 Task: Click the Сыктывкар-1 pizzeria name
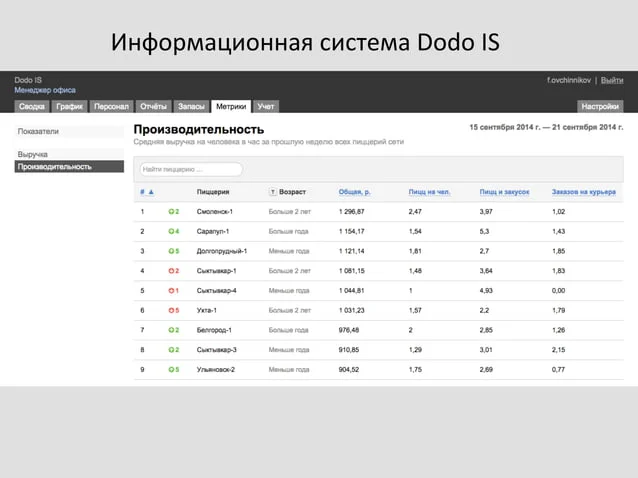pos(216,271)
